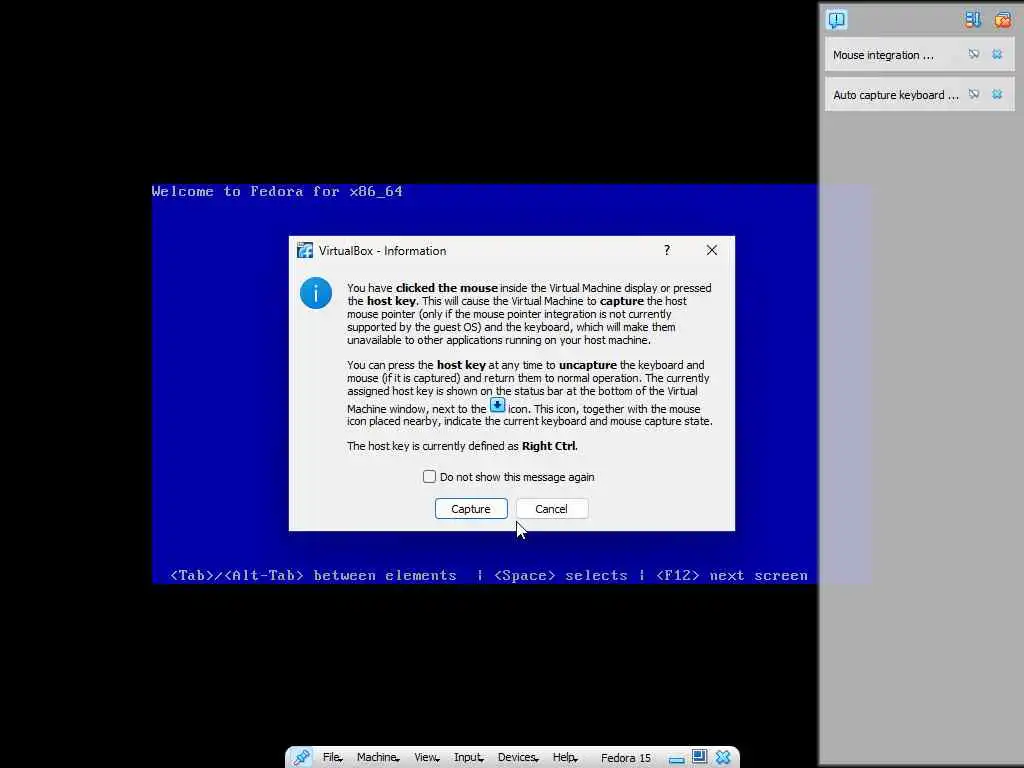Image resolution: width=1024 pixels, height=768 pixels.
Task: Open the Devices menu in mini toolbar
Action: (x=517, y=758)
